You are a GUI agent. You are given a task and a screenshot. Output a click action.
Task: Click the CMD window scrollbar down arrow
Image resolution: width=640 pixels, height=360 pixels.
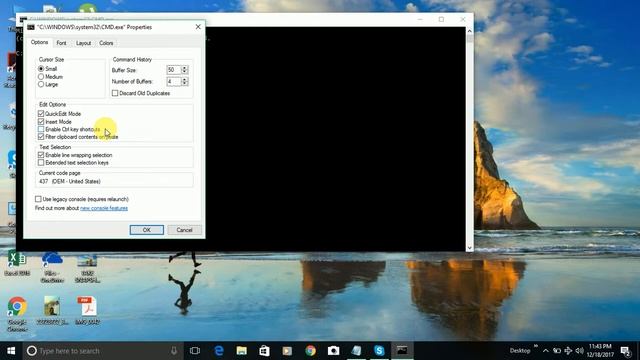tap(469, 248)
